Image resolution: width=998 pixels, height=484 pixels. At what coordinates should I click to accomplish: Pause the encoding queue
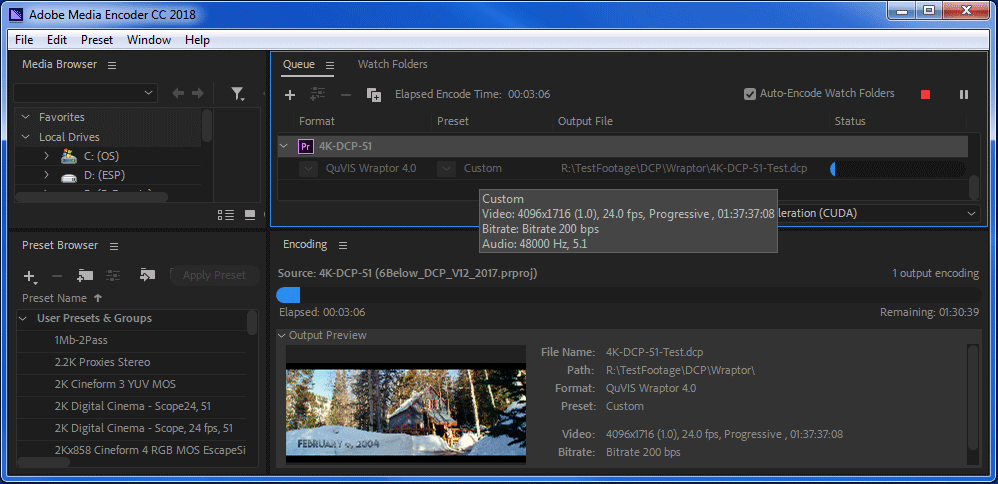coord(964,94)
